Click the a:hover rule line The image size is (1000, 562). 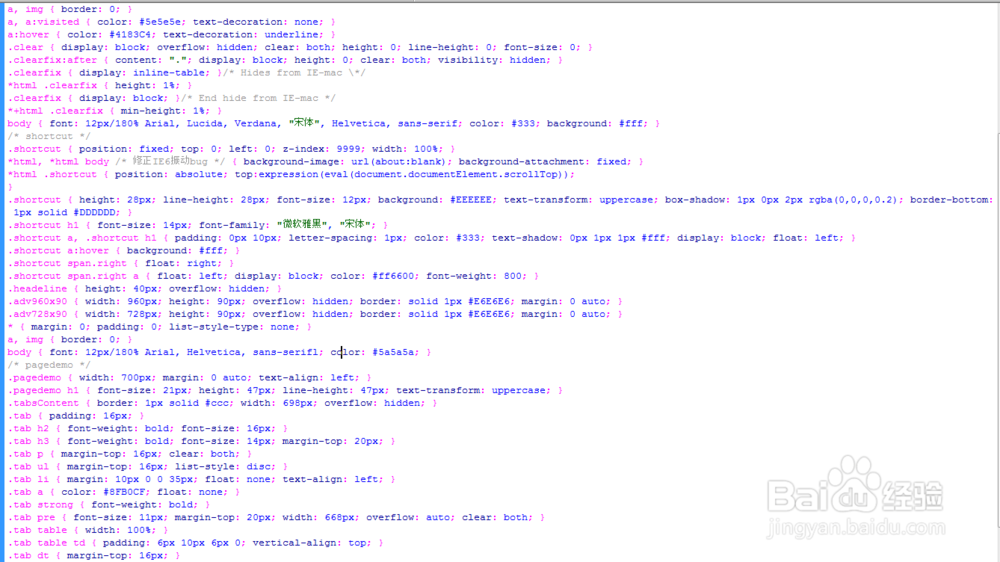coord(171,34)
